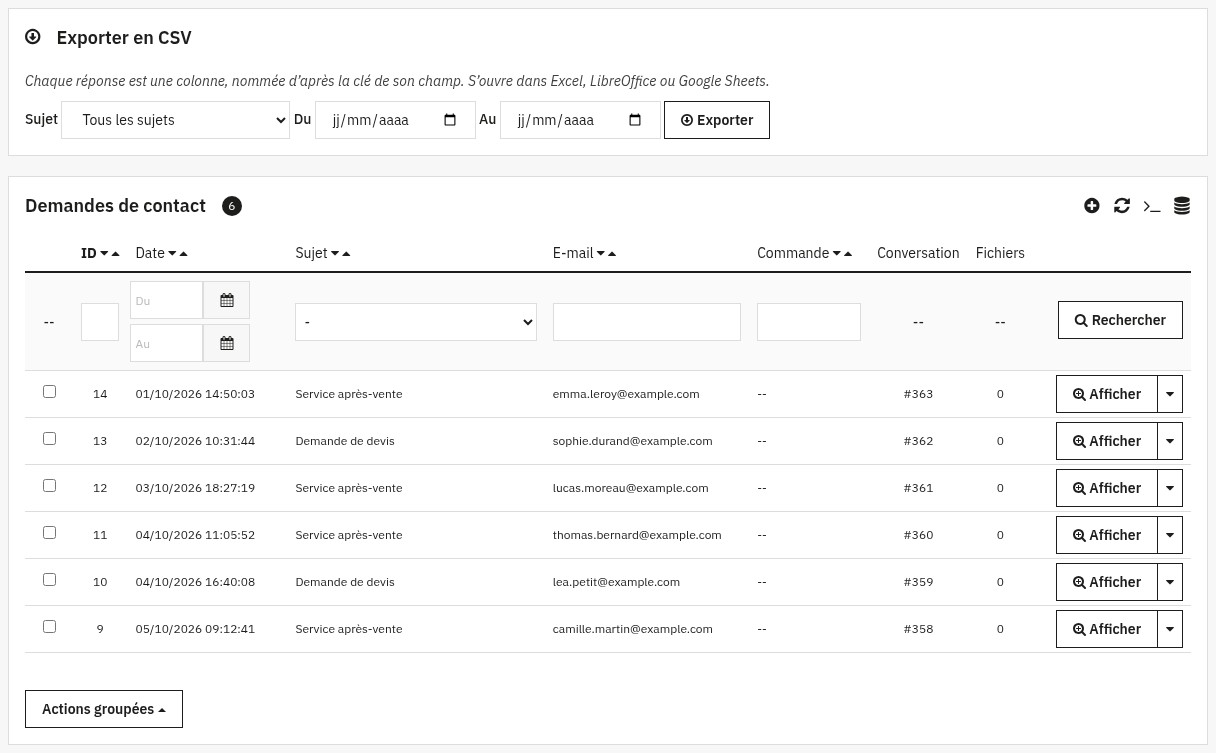
Task: Sort E-mail column descending arrow
Action: point(601,254)
